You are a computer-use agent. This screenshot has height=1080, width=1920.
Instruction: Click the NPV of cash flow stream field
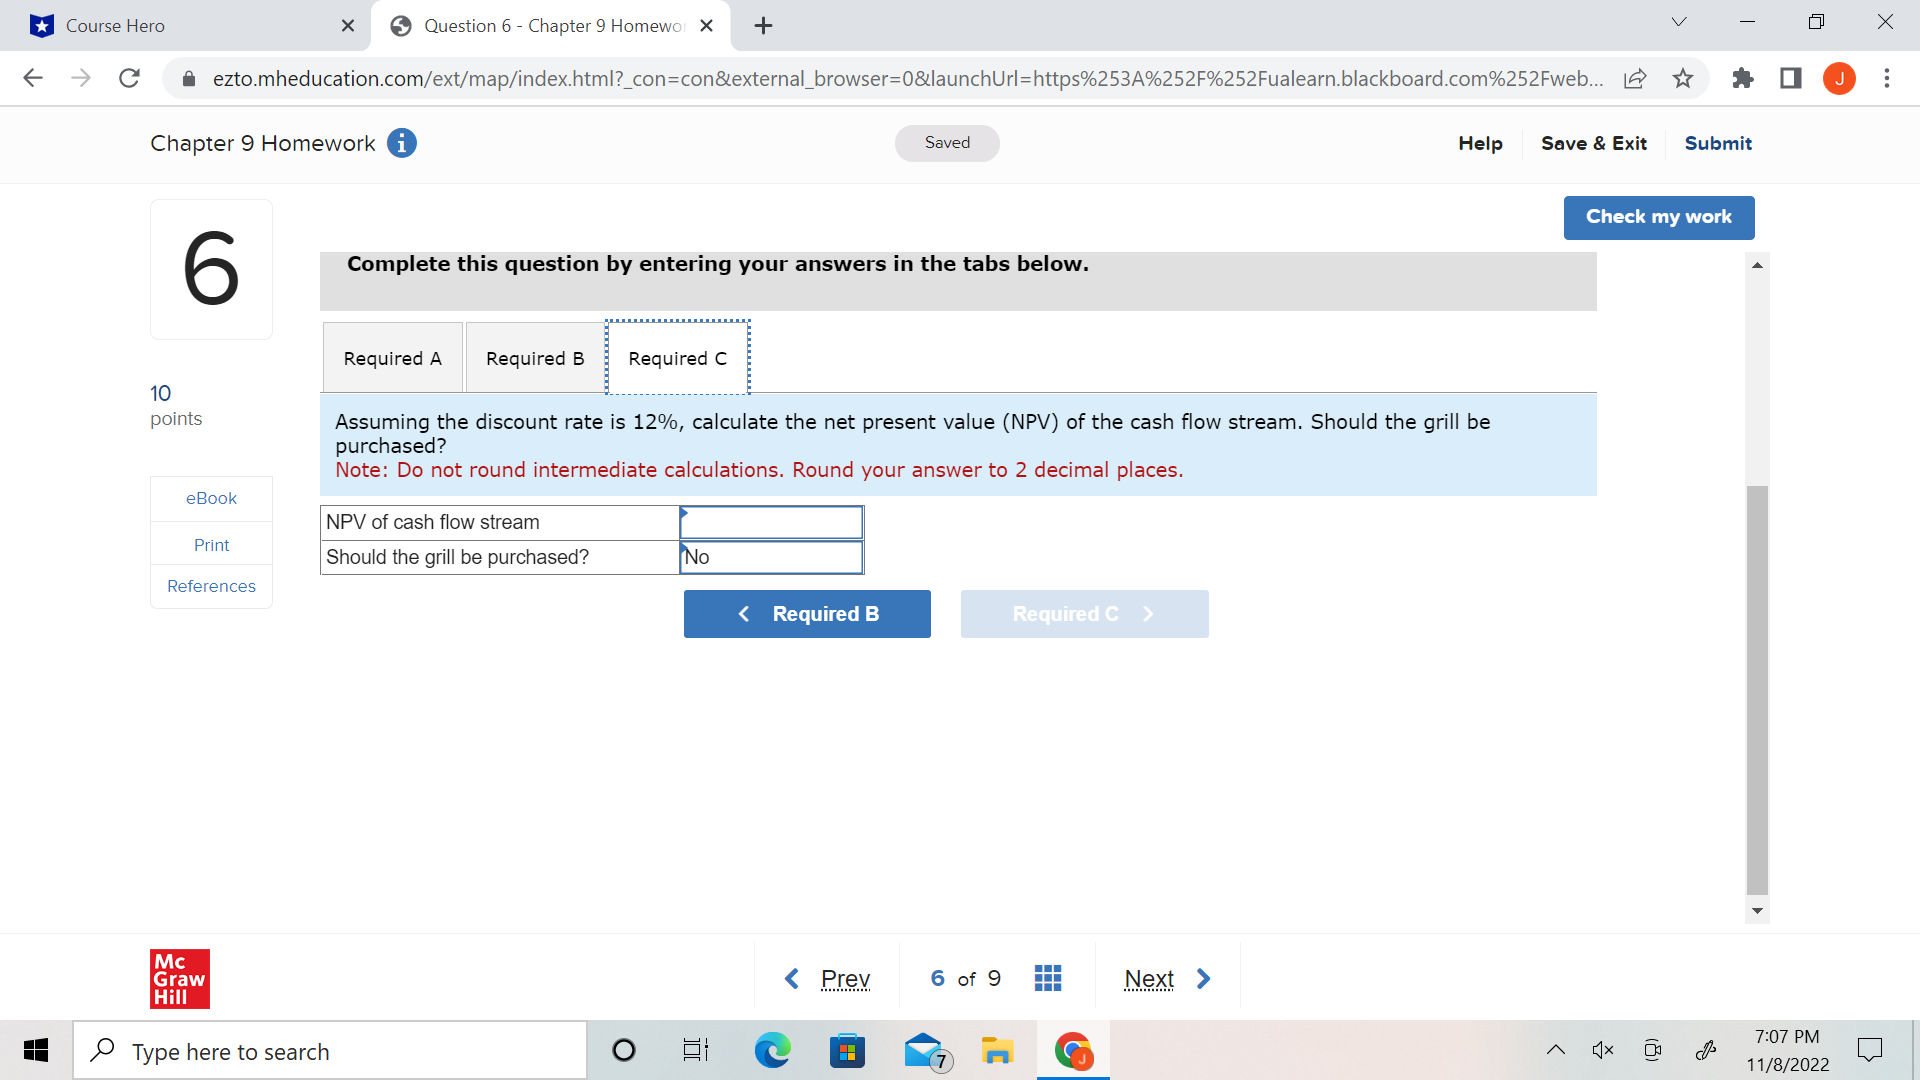click(771, 522)
